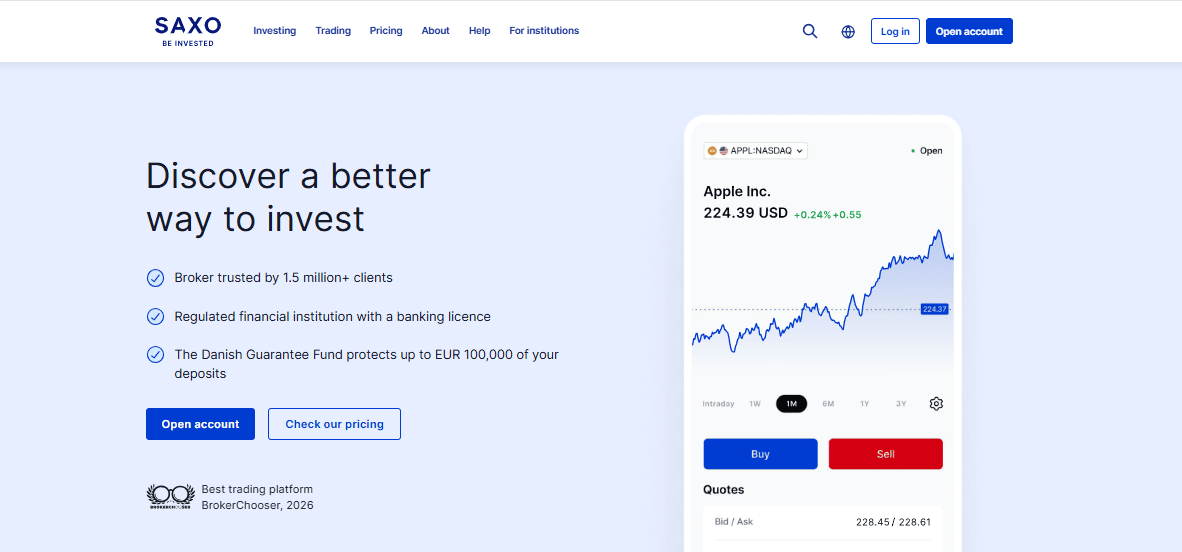Open the globe region selector icon
This screenshot has height=552, width=1182.
point(848,32)
